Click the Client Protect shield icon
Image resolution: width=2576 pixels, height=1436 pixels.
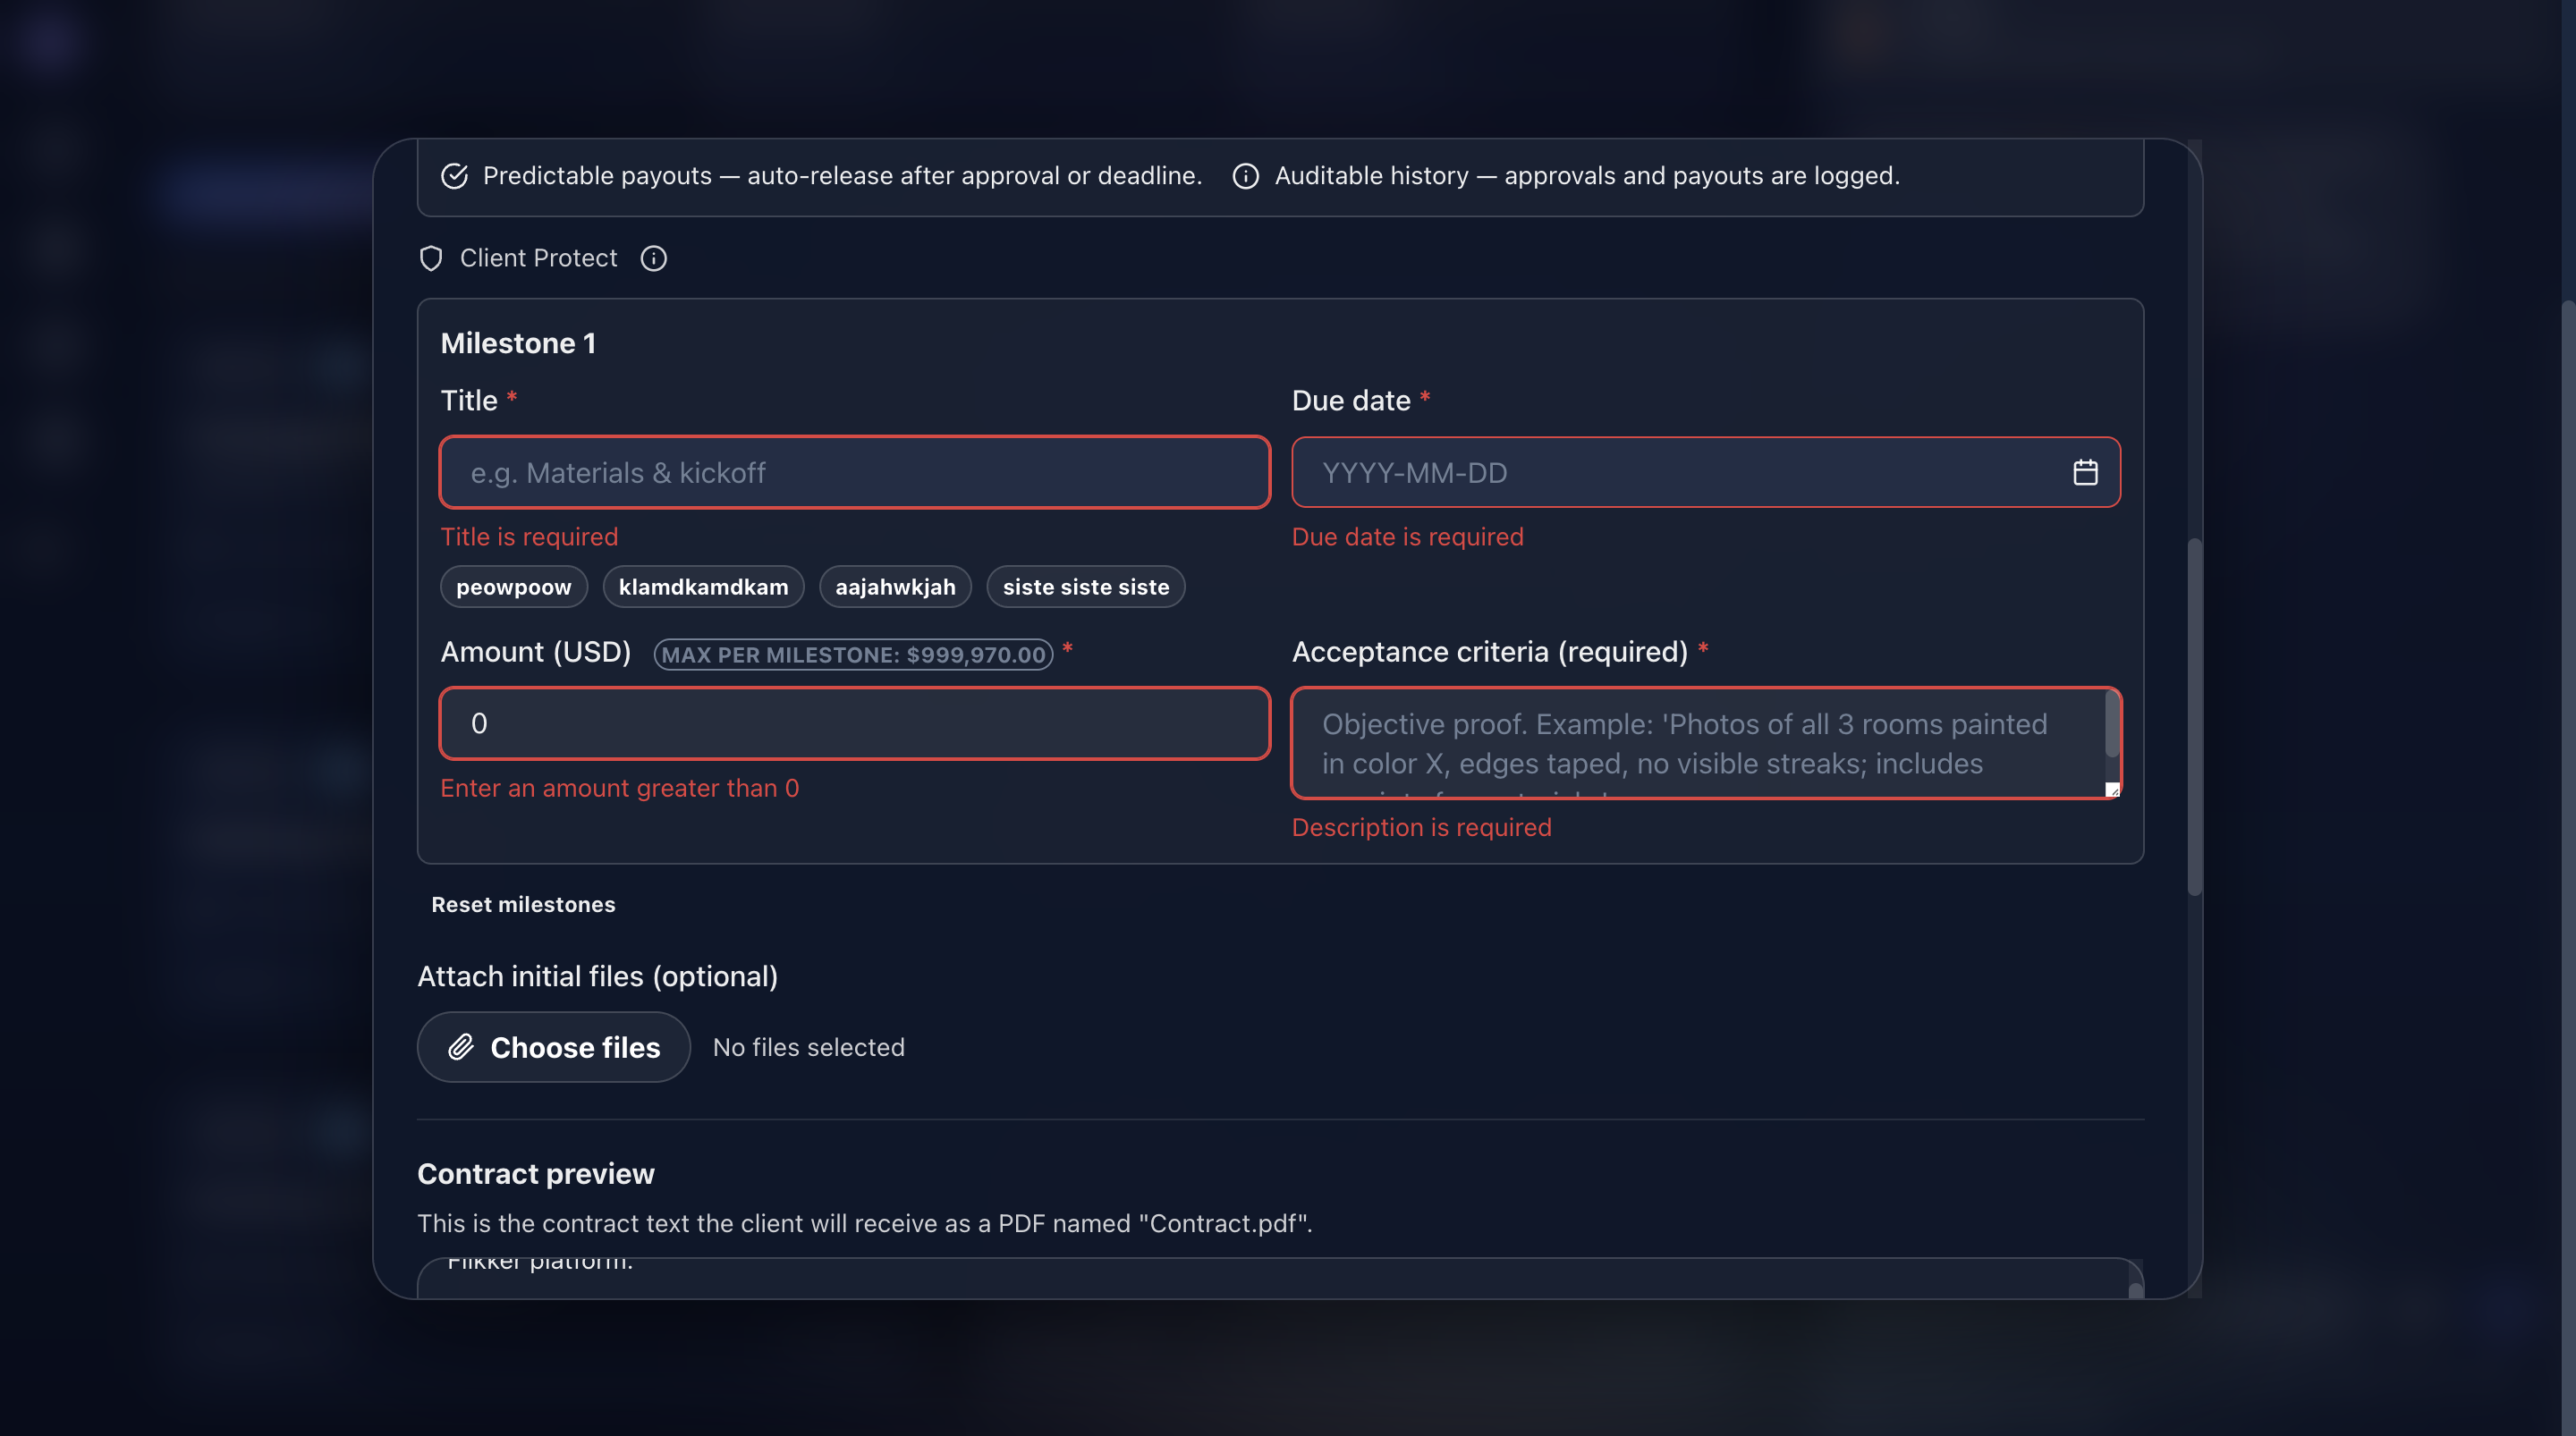coord(430,258)
